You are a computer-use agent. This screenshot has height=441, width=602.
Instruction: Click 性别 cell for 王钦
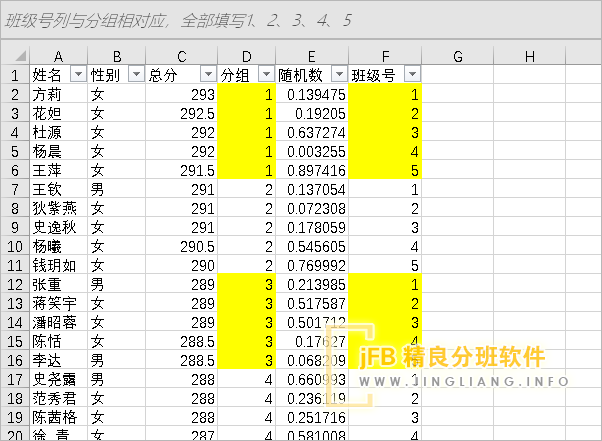coord(117,189)
